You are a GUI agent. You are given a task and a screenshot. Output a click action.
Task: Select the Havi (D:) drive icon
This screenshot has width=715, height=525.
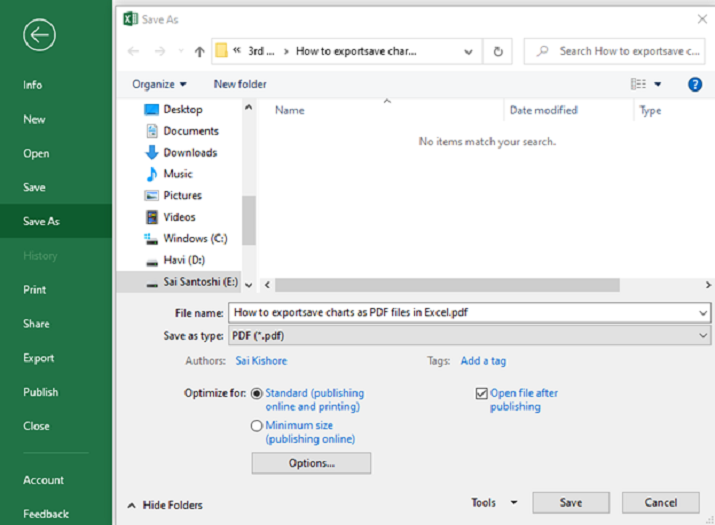click(152, 262)
